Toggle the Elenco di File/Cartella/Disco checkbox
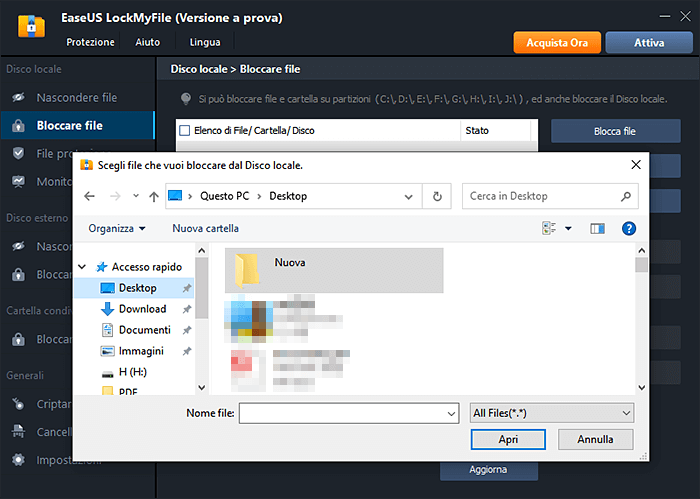 184,130
